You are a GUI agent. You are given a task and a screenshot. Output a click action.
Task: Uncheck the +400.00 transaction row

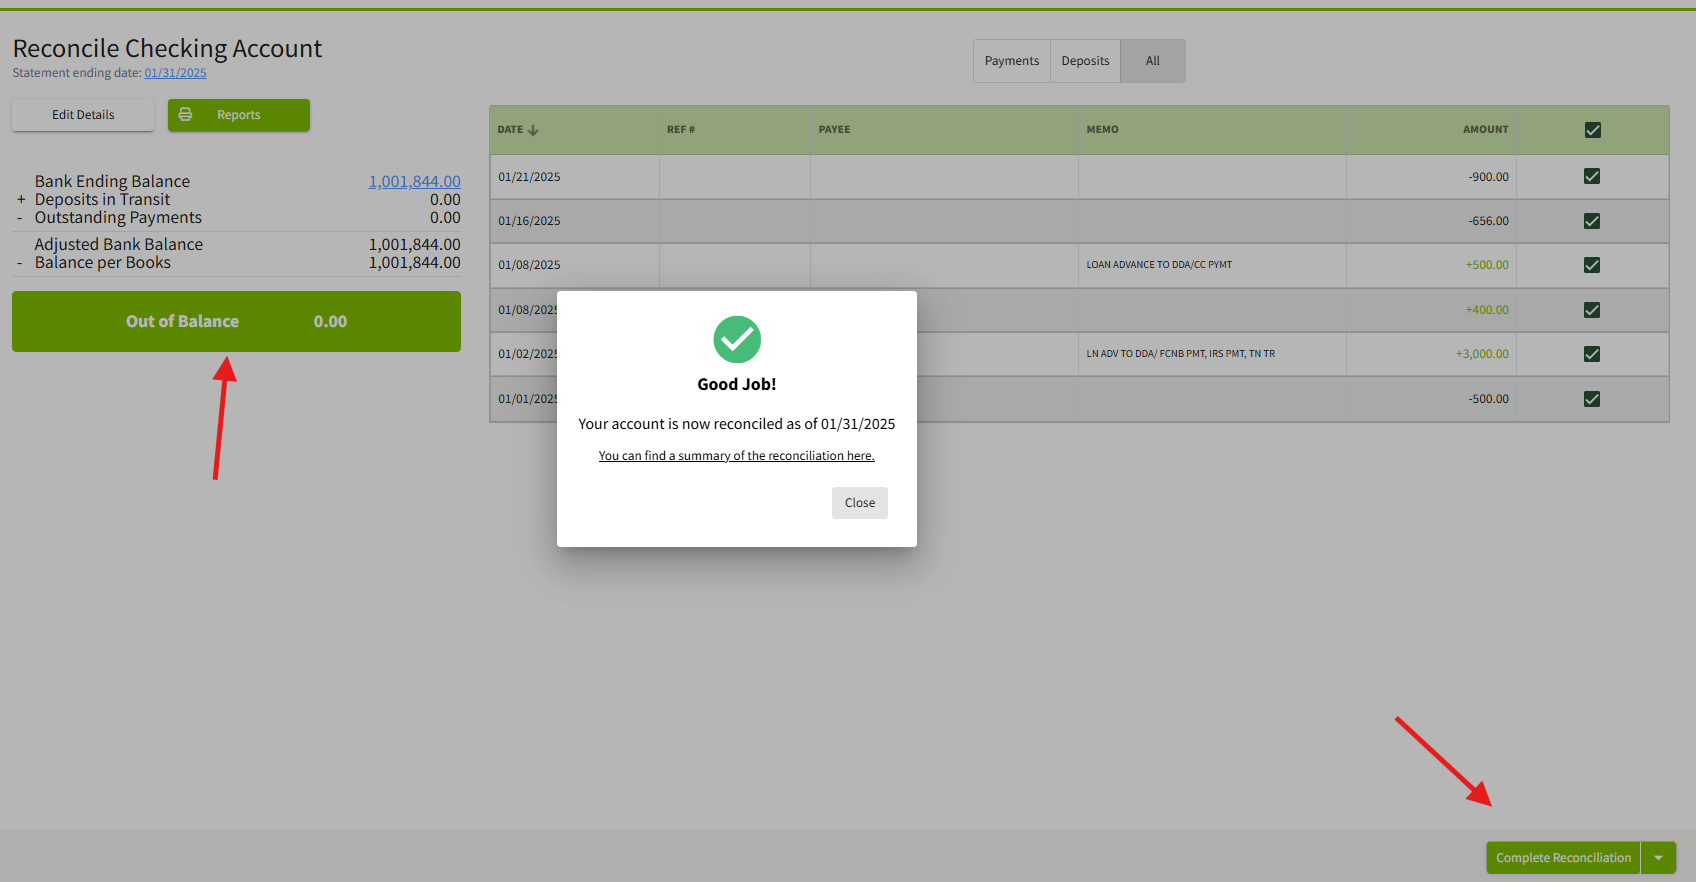(x=1592, y=310)
